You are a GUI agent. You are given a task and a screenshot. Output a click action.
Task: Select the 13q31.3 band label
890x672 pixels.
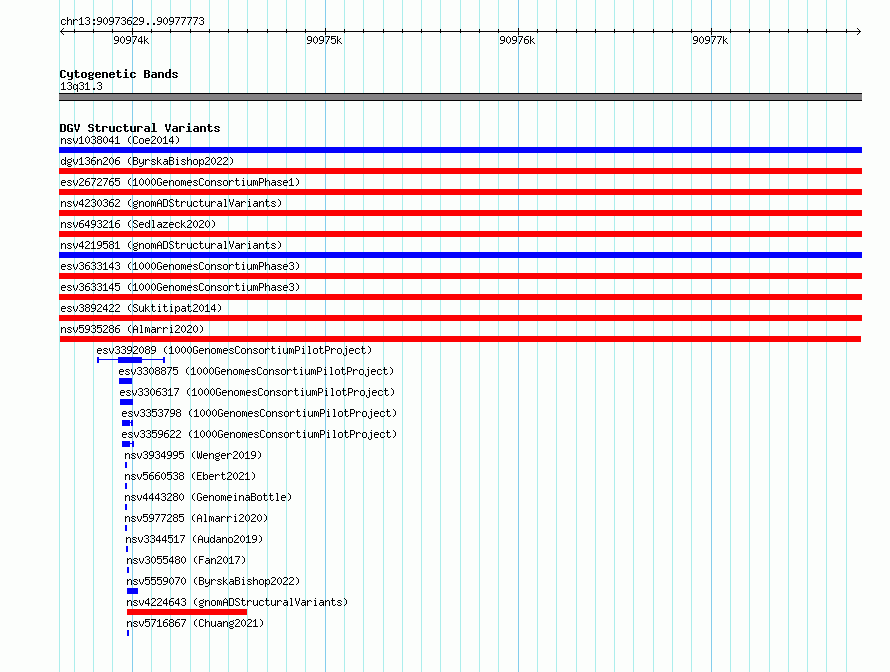(x=81, y=86)
